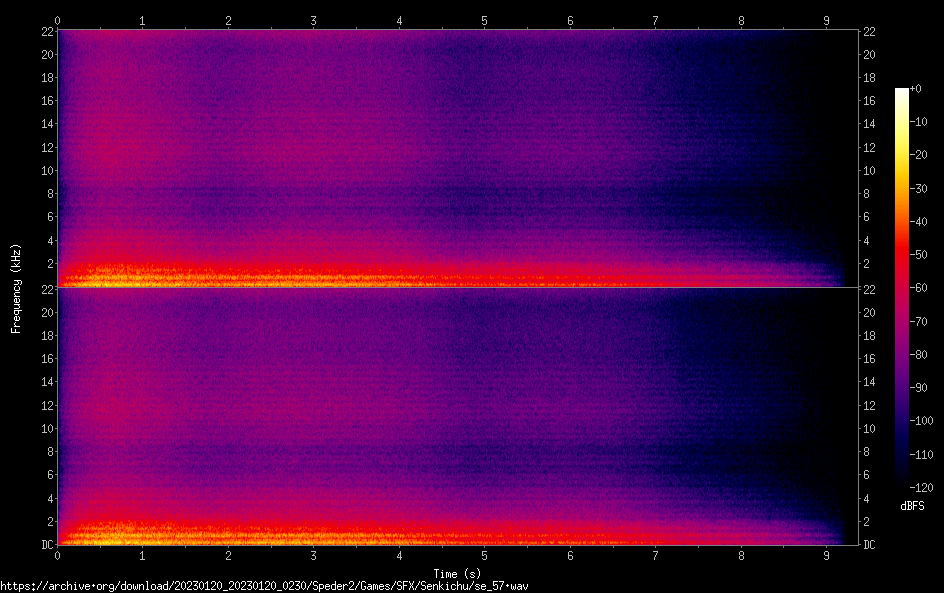Select the +0 label atop the color scale
The width and height of the screenshot is (944, 593).
click(915, 89)
